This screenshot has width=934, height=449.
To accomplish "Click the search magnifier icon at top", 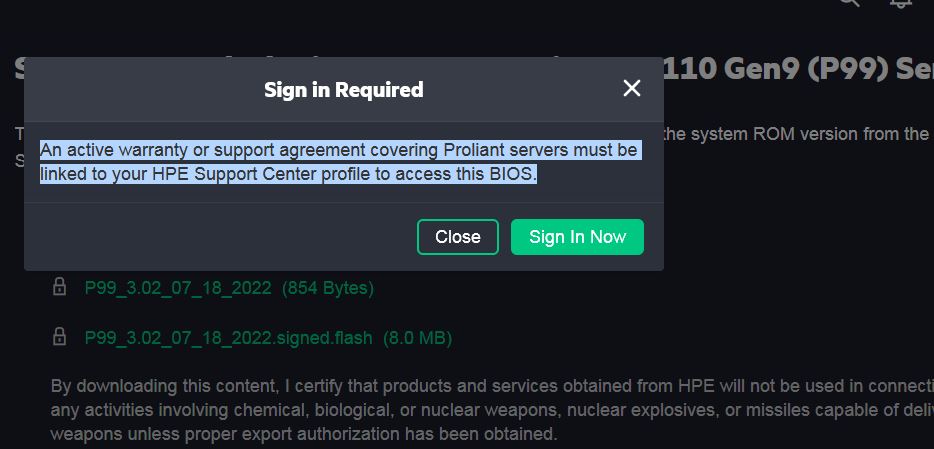I will tap(849, 3).
